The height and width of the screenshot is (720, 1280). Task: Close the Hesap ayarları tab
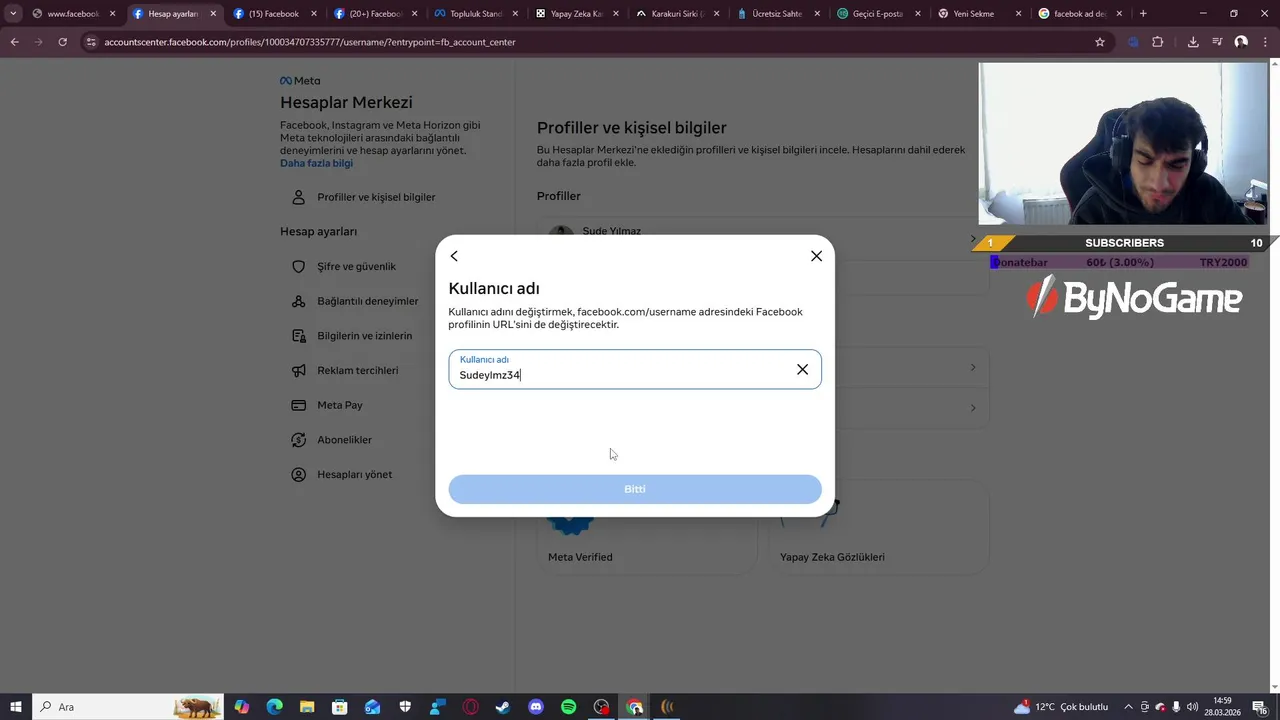coord(213,14)
